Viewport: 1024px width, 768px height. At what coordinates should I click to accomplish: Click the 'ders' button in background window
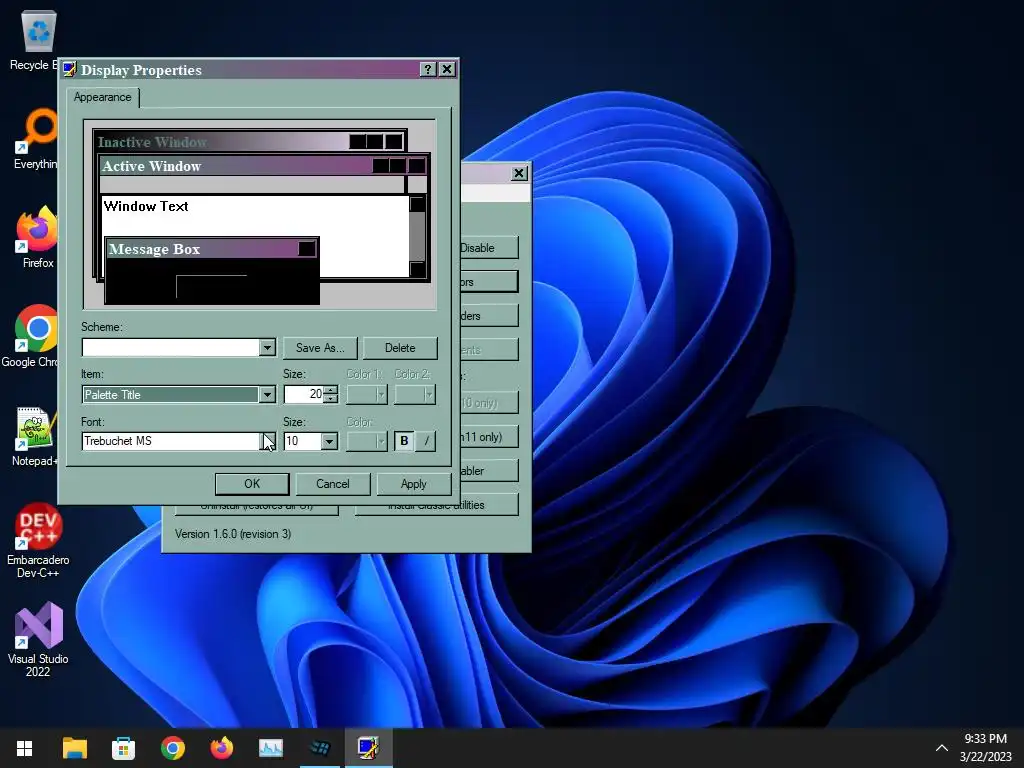click(489, 316)
